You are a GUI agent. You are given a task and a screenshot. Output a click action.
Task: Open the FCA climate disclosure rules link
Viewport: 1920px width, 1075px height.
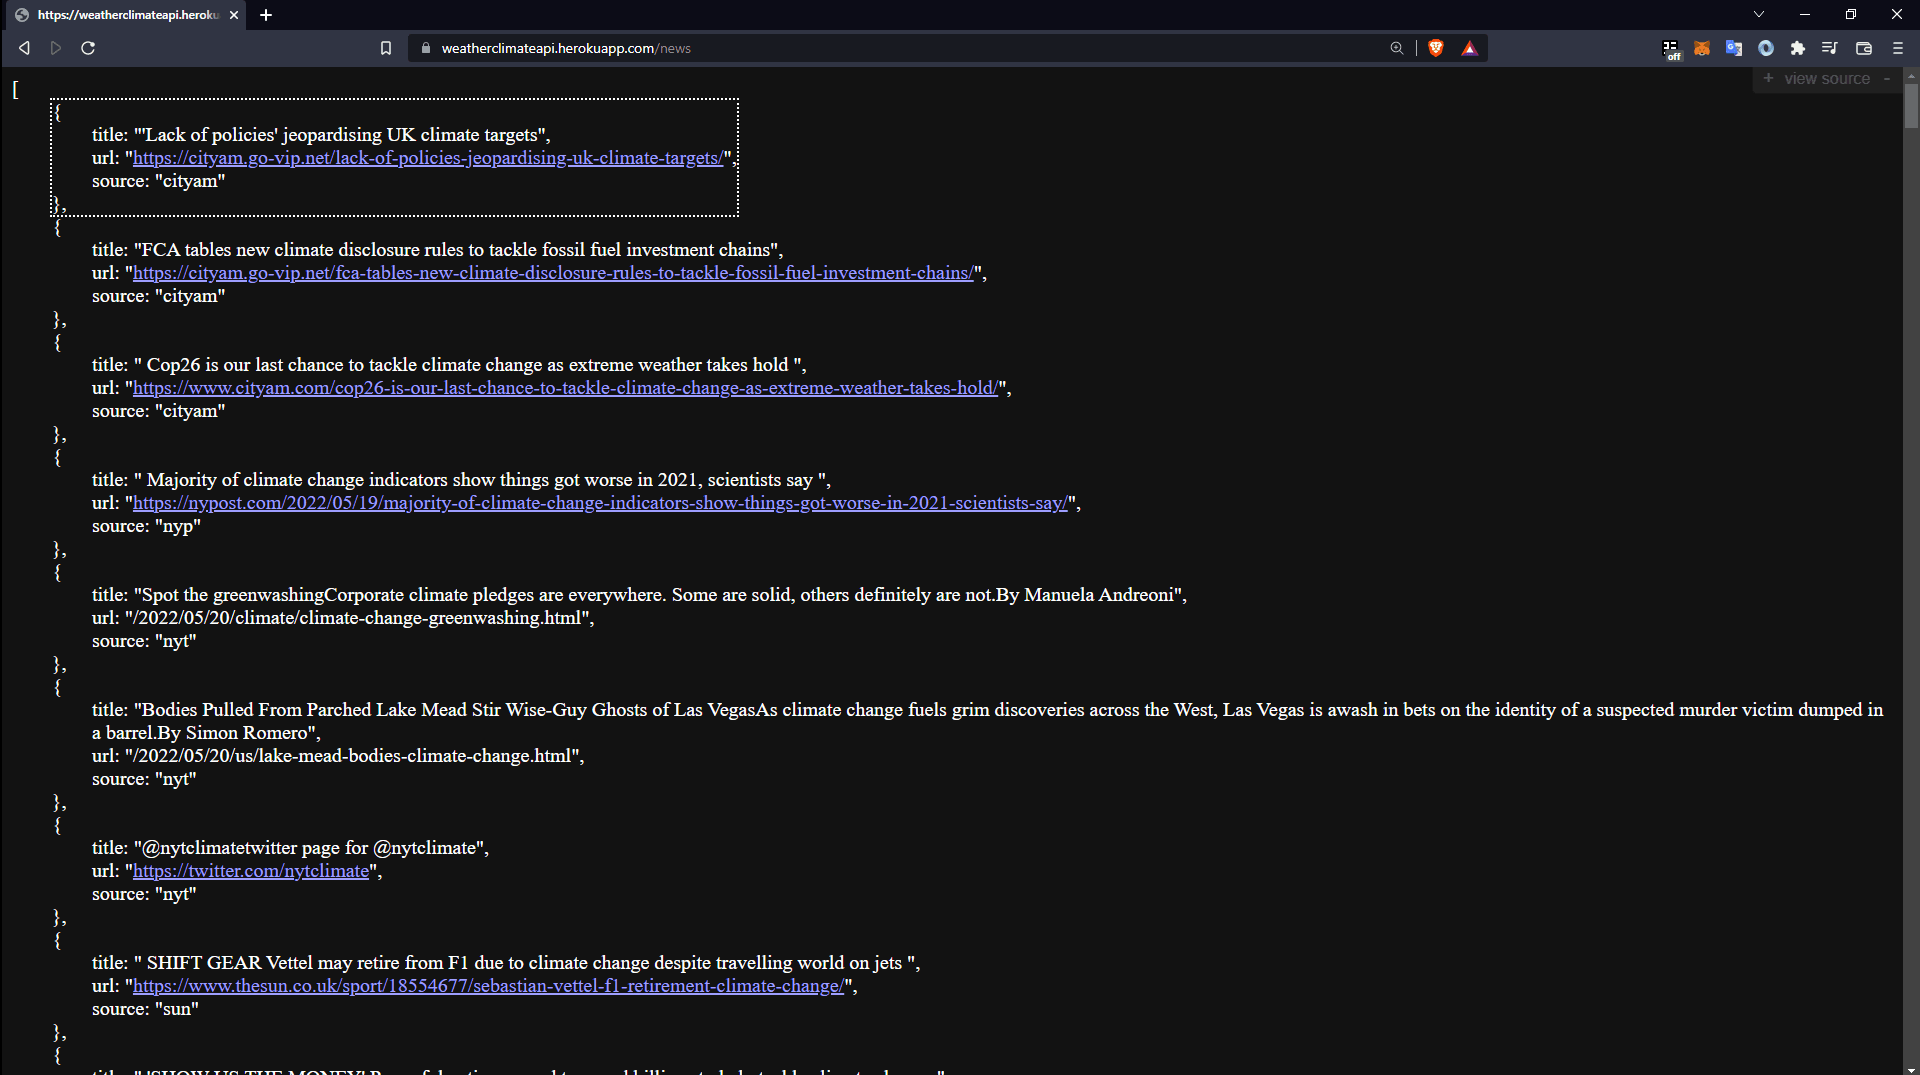click(553, 273)
